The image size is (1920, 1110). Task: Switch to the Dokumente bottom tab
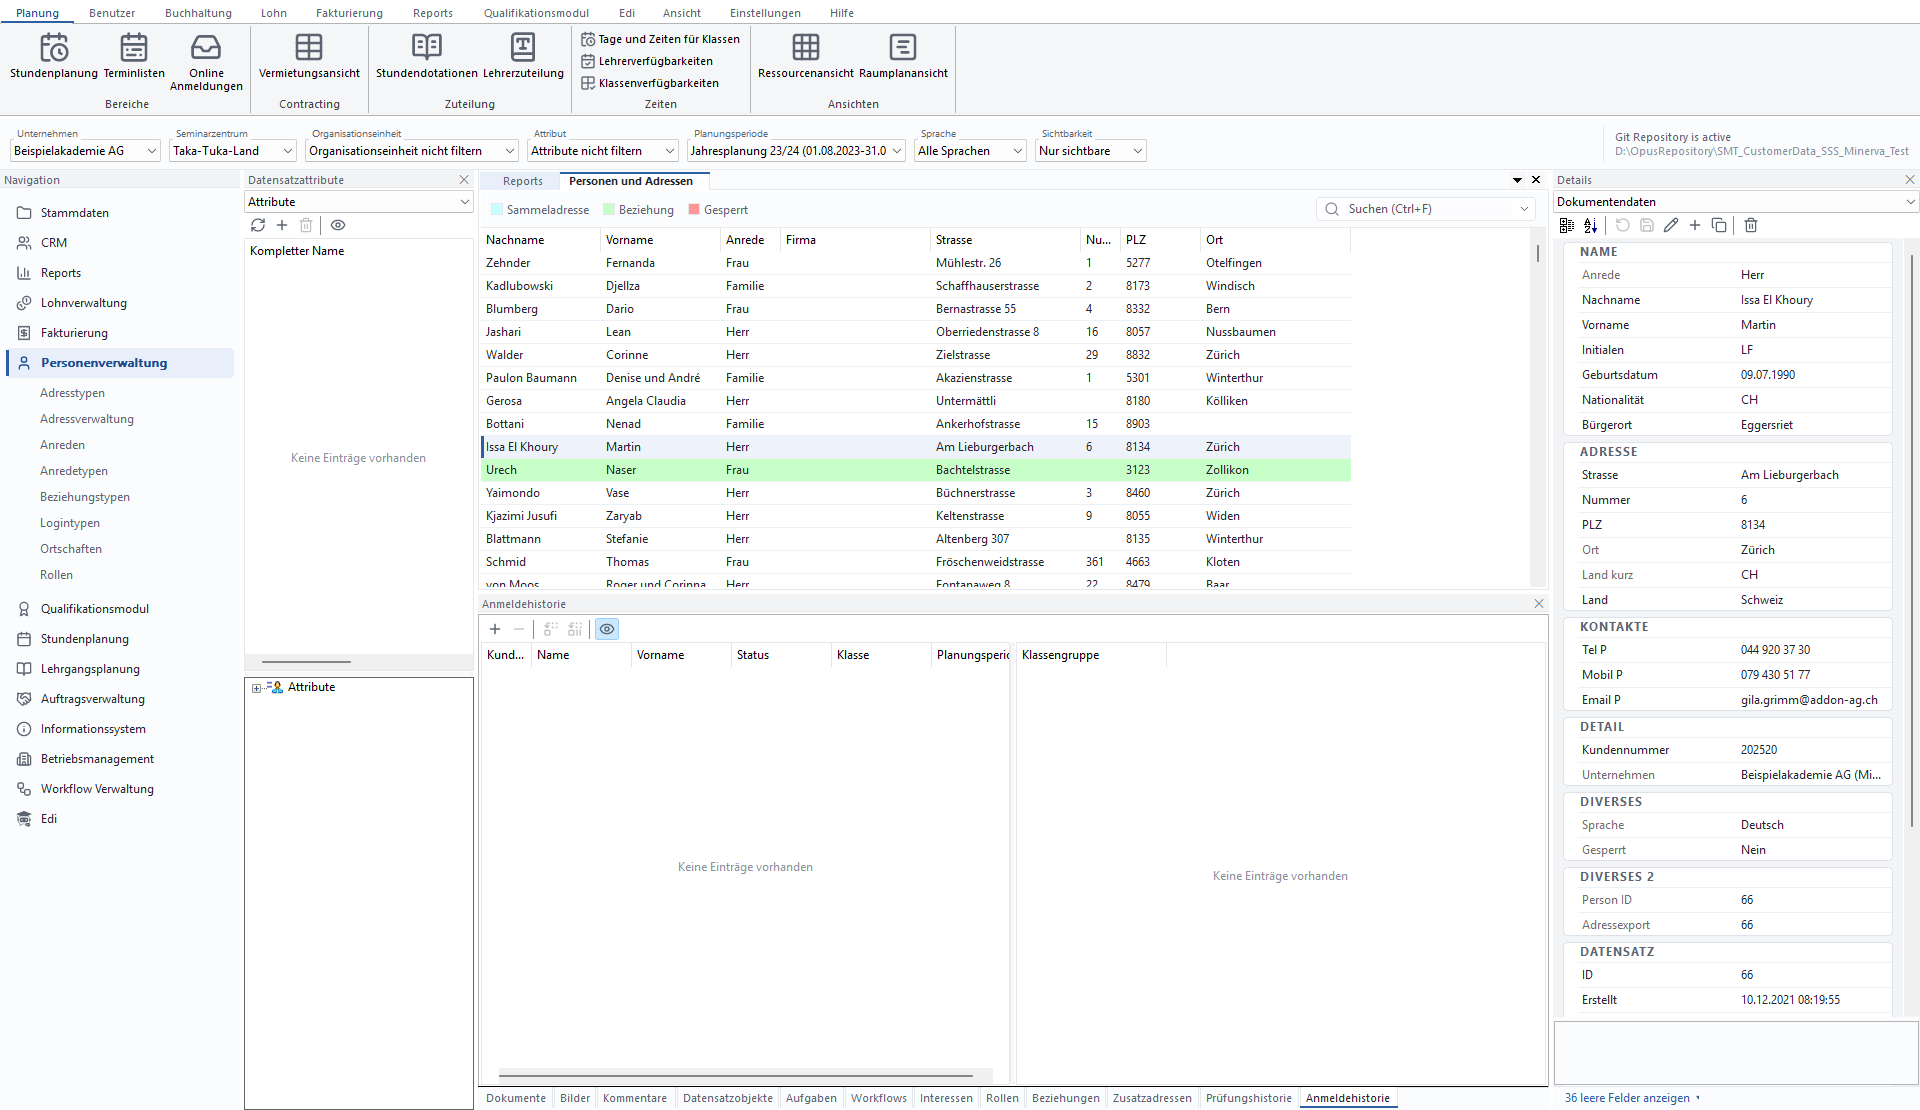(x=516, y=1098)
